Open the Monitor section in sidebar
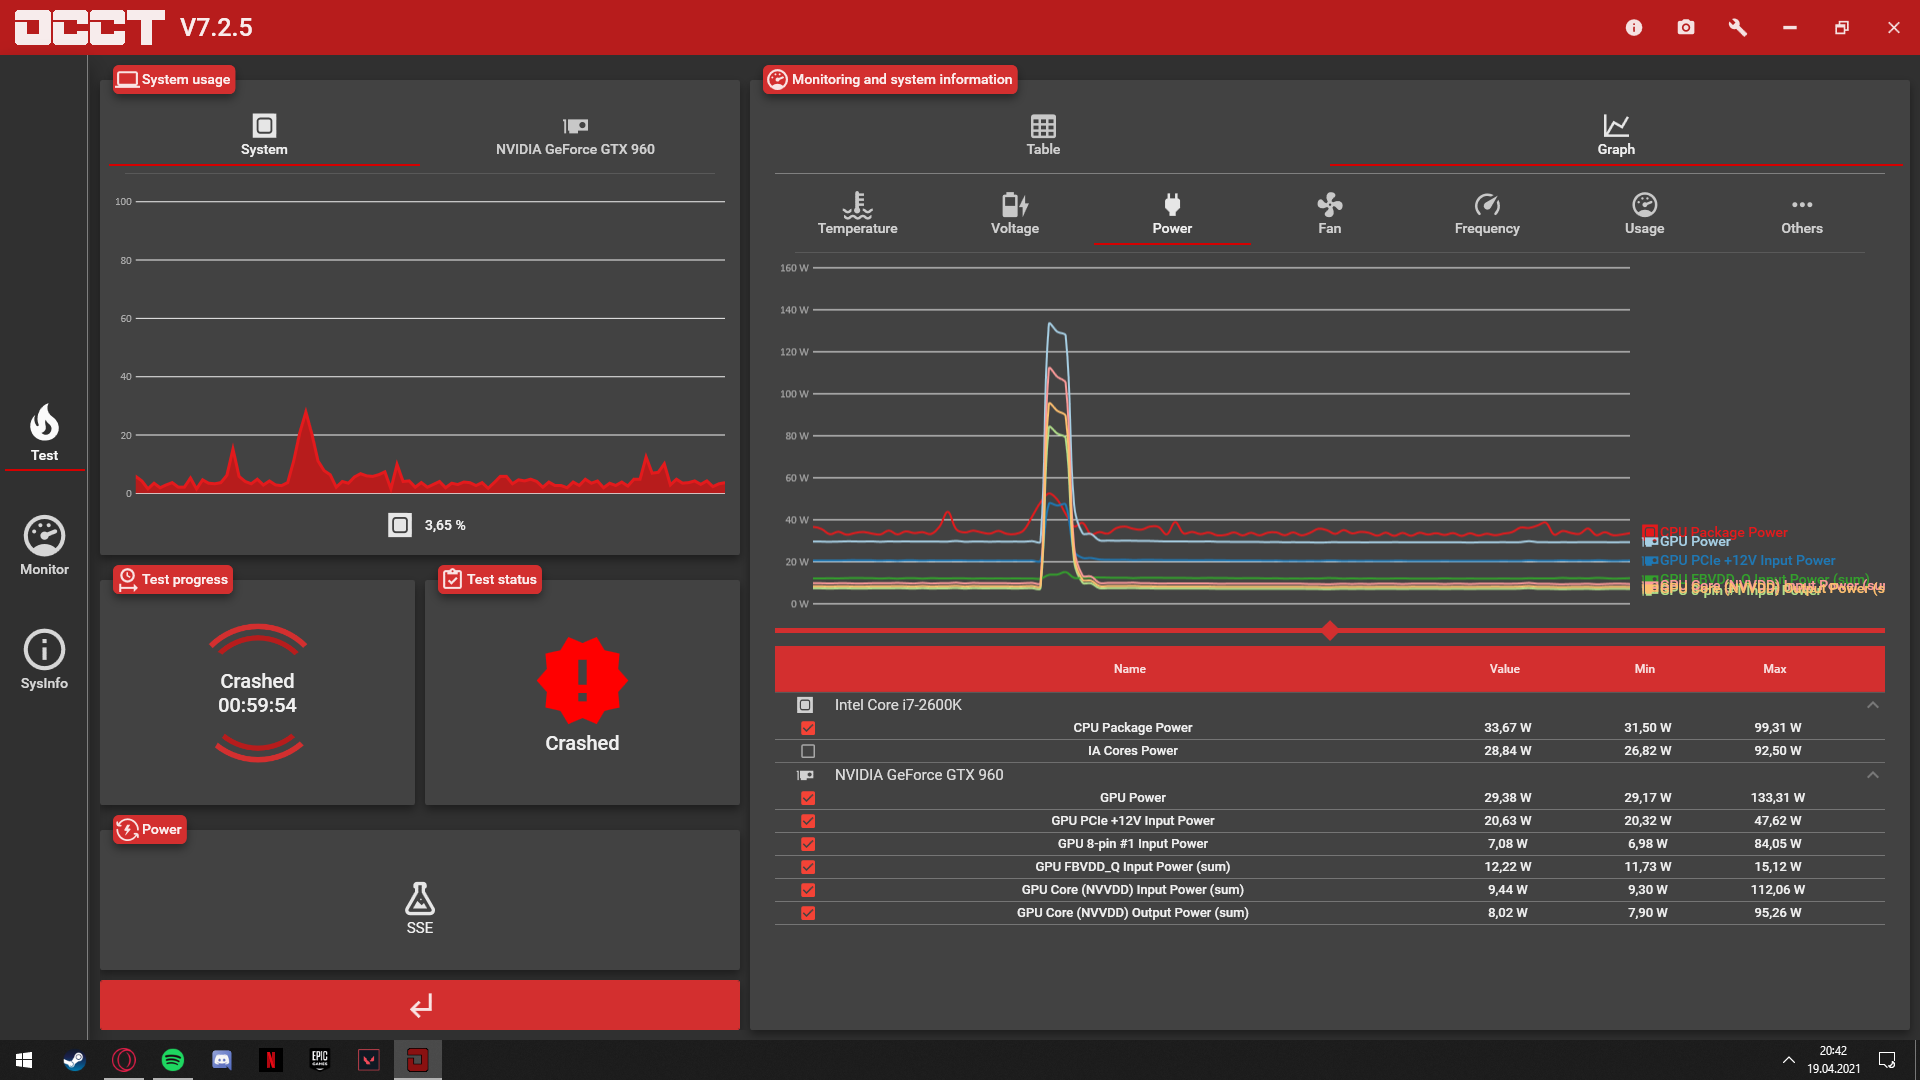 click(44, 546)
